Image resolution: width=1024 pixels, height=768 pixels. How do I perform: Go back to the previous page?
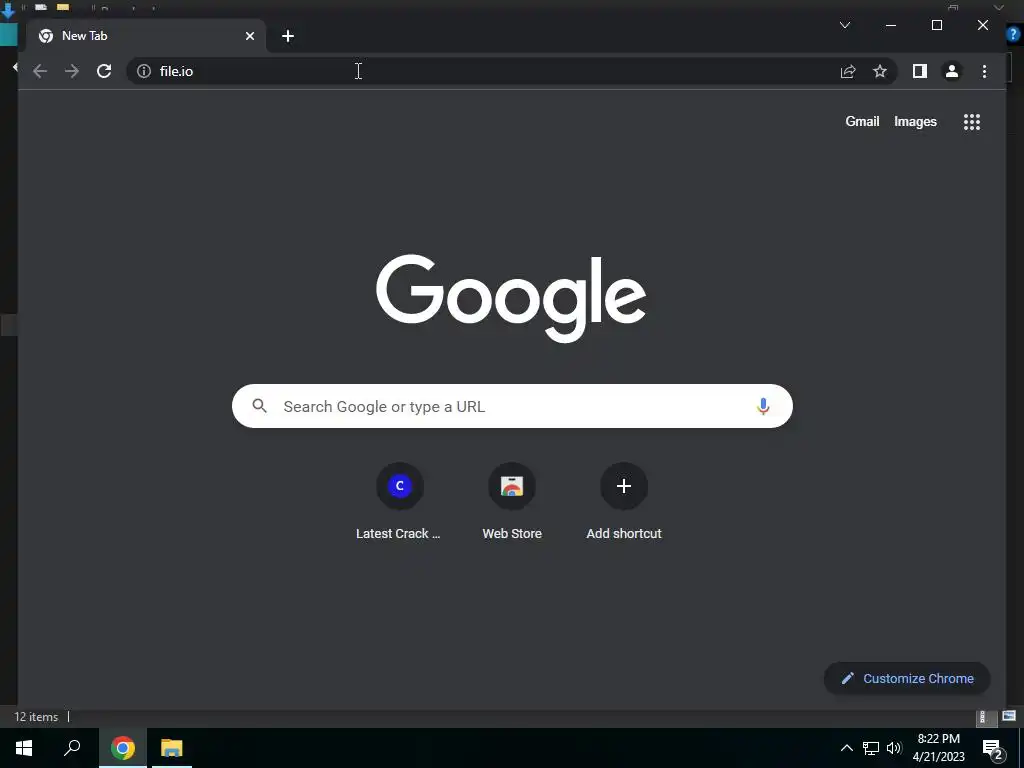coord(40,71)
